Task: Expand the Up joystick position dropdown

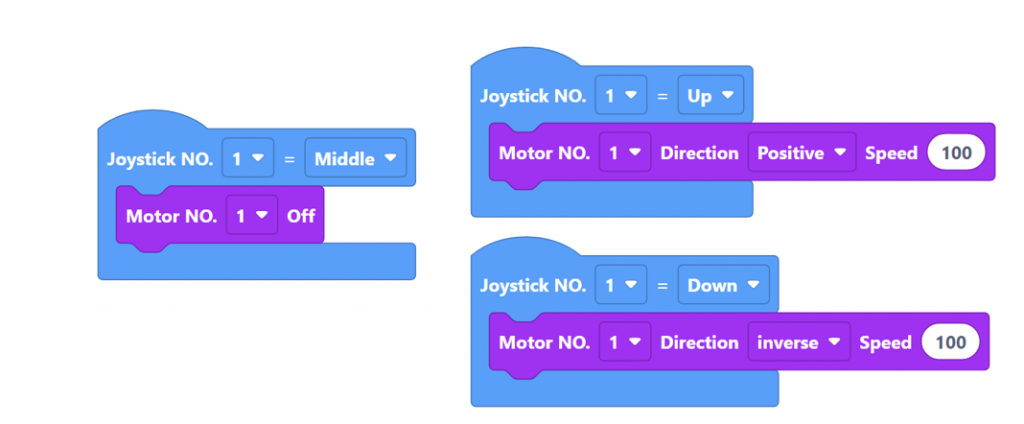Action: point(710,96)
